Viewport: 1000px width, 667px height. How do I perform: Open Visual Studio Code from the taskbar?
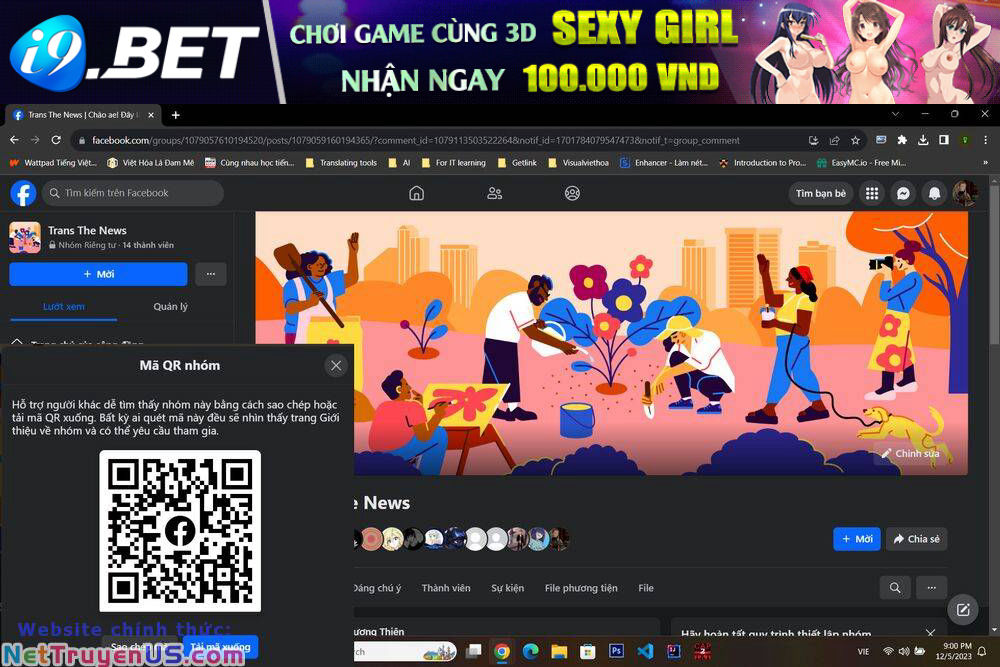click(x=645, y=651)
